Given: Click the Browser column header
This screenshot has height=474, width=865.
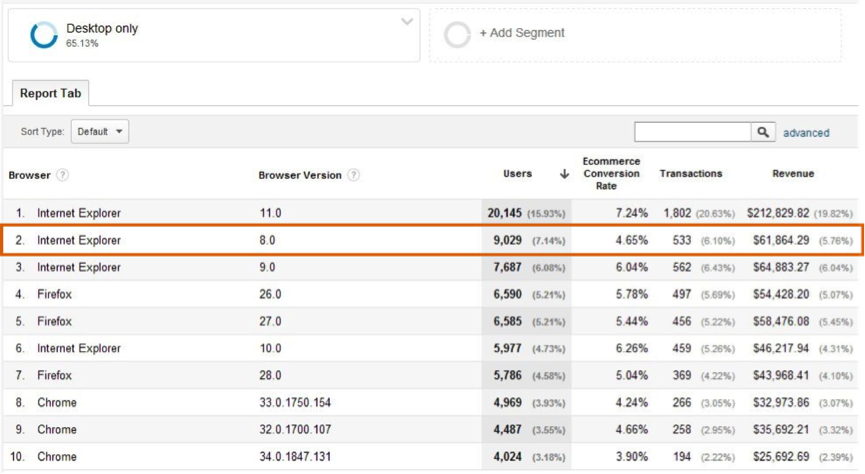Looking at the screenshot, I should click(29, 175).
